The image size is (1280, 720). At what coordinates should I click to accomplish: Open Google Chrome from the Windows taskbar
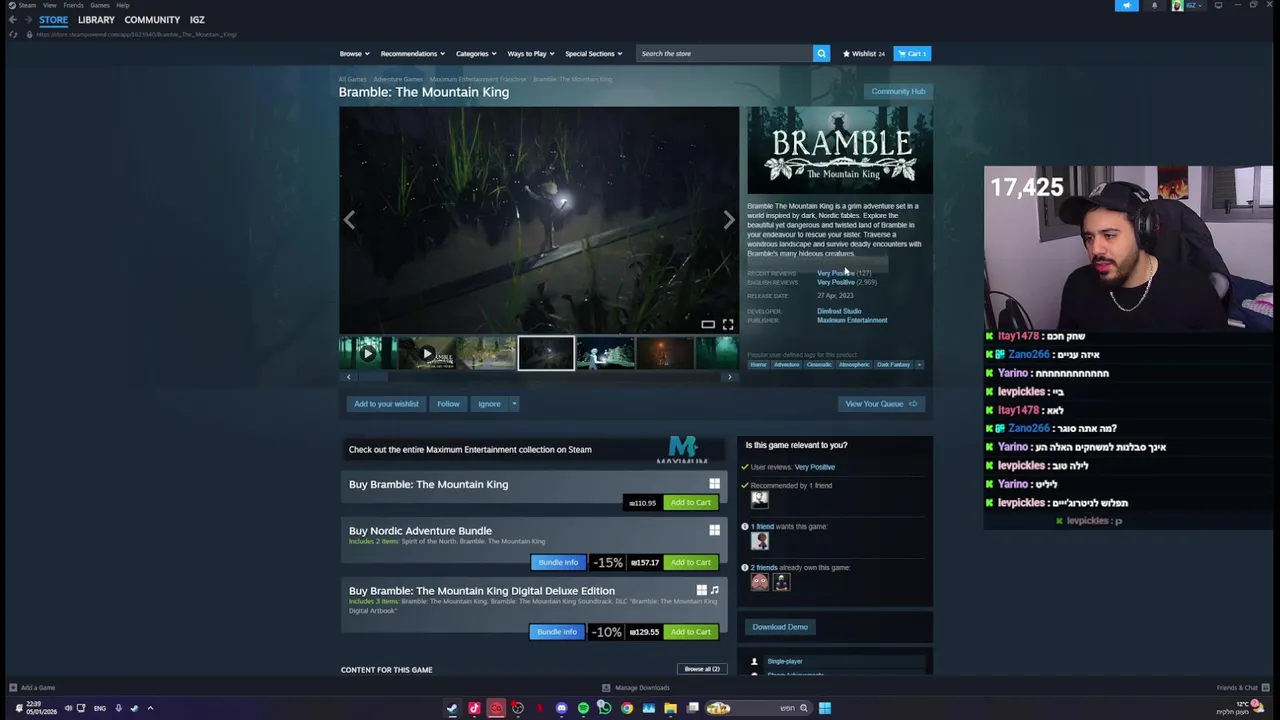click(x=627, y=708)
